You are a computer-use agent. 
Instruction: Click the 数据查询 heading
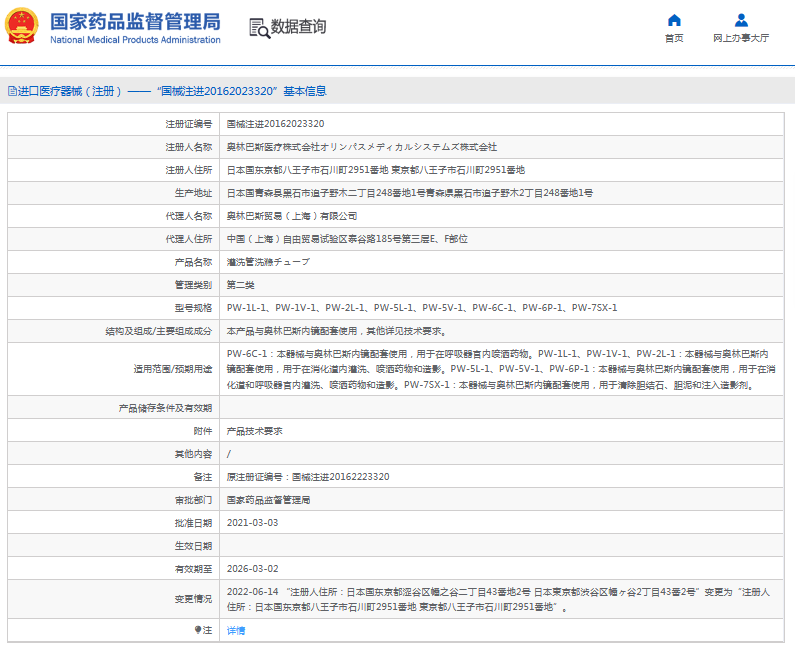coord(298,26)
